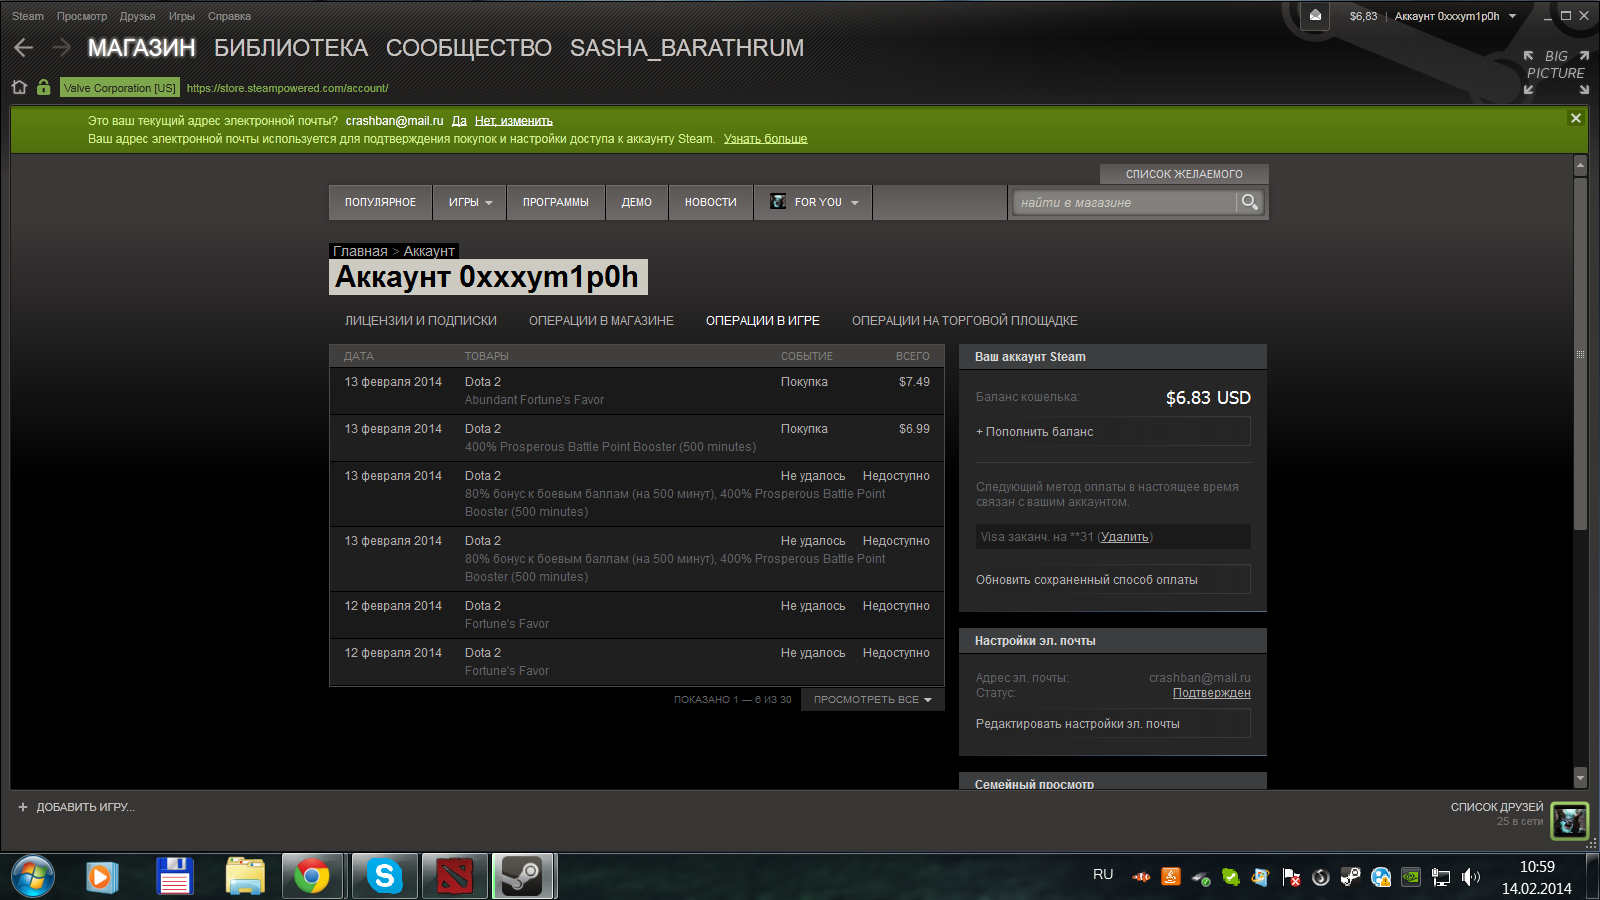Click the green padlock security icon

tap(43, 87)
